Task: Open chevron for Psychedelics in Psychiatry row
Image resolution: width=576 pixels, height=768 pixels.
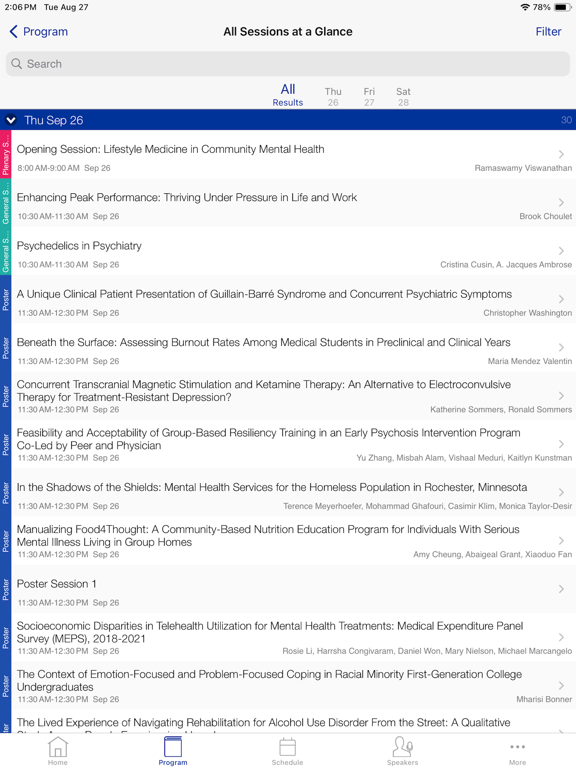Action: [561, 251]
